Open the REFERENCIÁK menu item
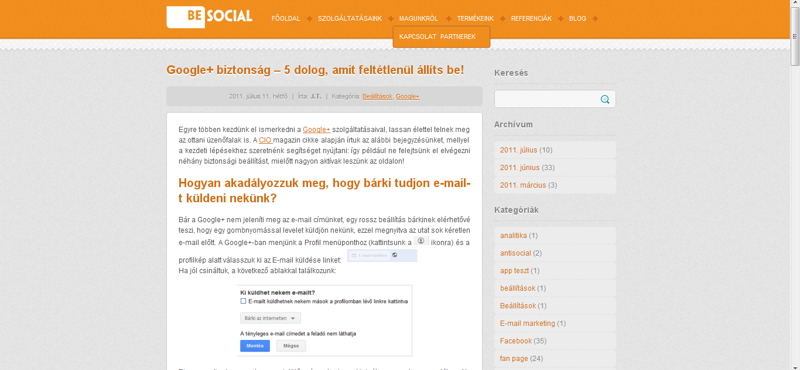The height and width of the screenshot is (370, 800). [531, 18]
